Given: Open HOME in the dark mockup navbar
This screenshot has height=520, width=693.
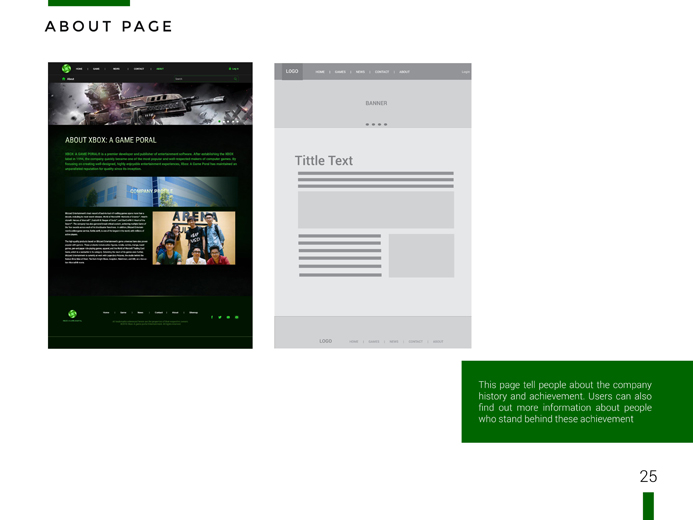Looking at the screenshot, I should coord(79,69).
